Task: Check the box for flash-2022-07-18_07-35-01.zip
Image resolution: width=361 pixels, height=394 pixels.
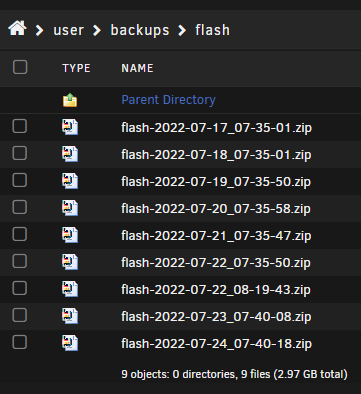Action: click(x=19, y=153)
